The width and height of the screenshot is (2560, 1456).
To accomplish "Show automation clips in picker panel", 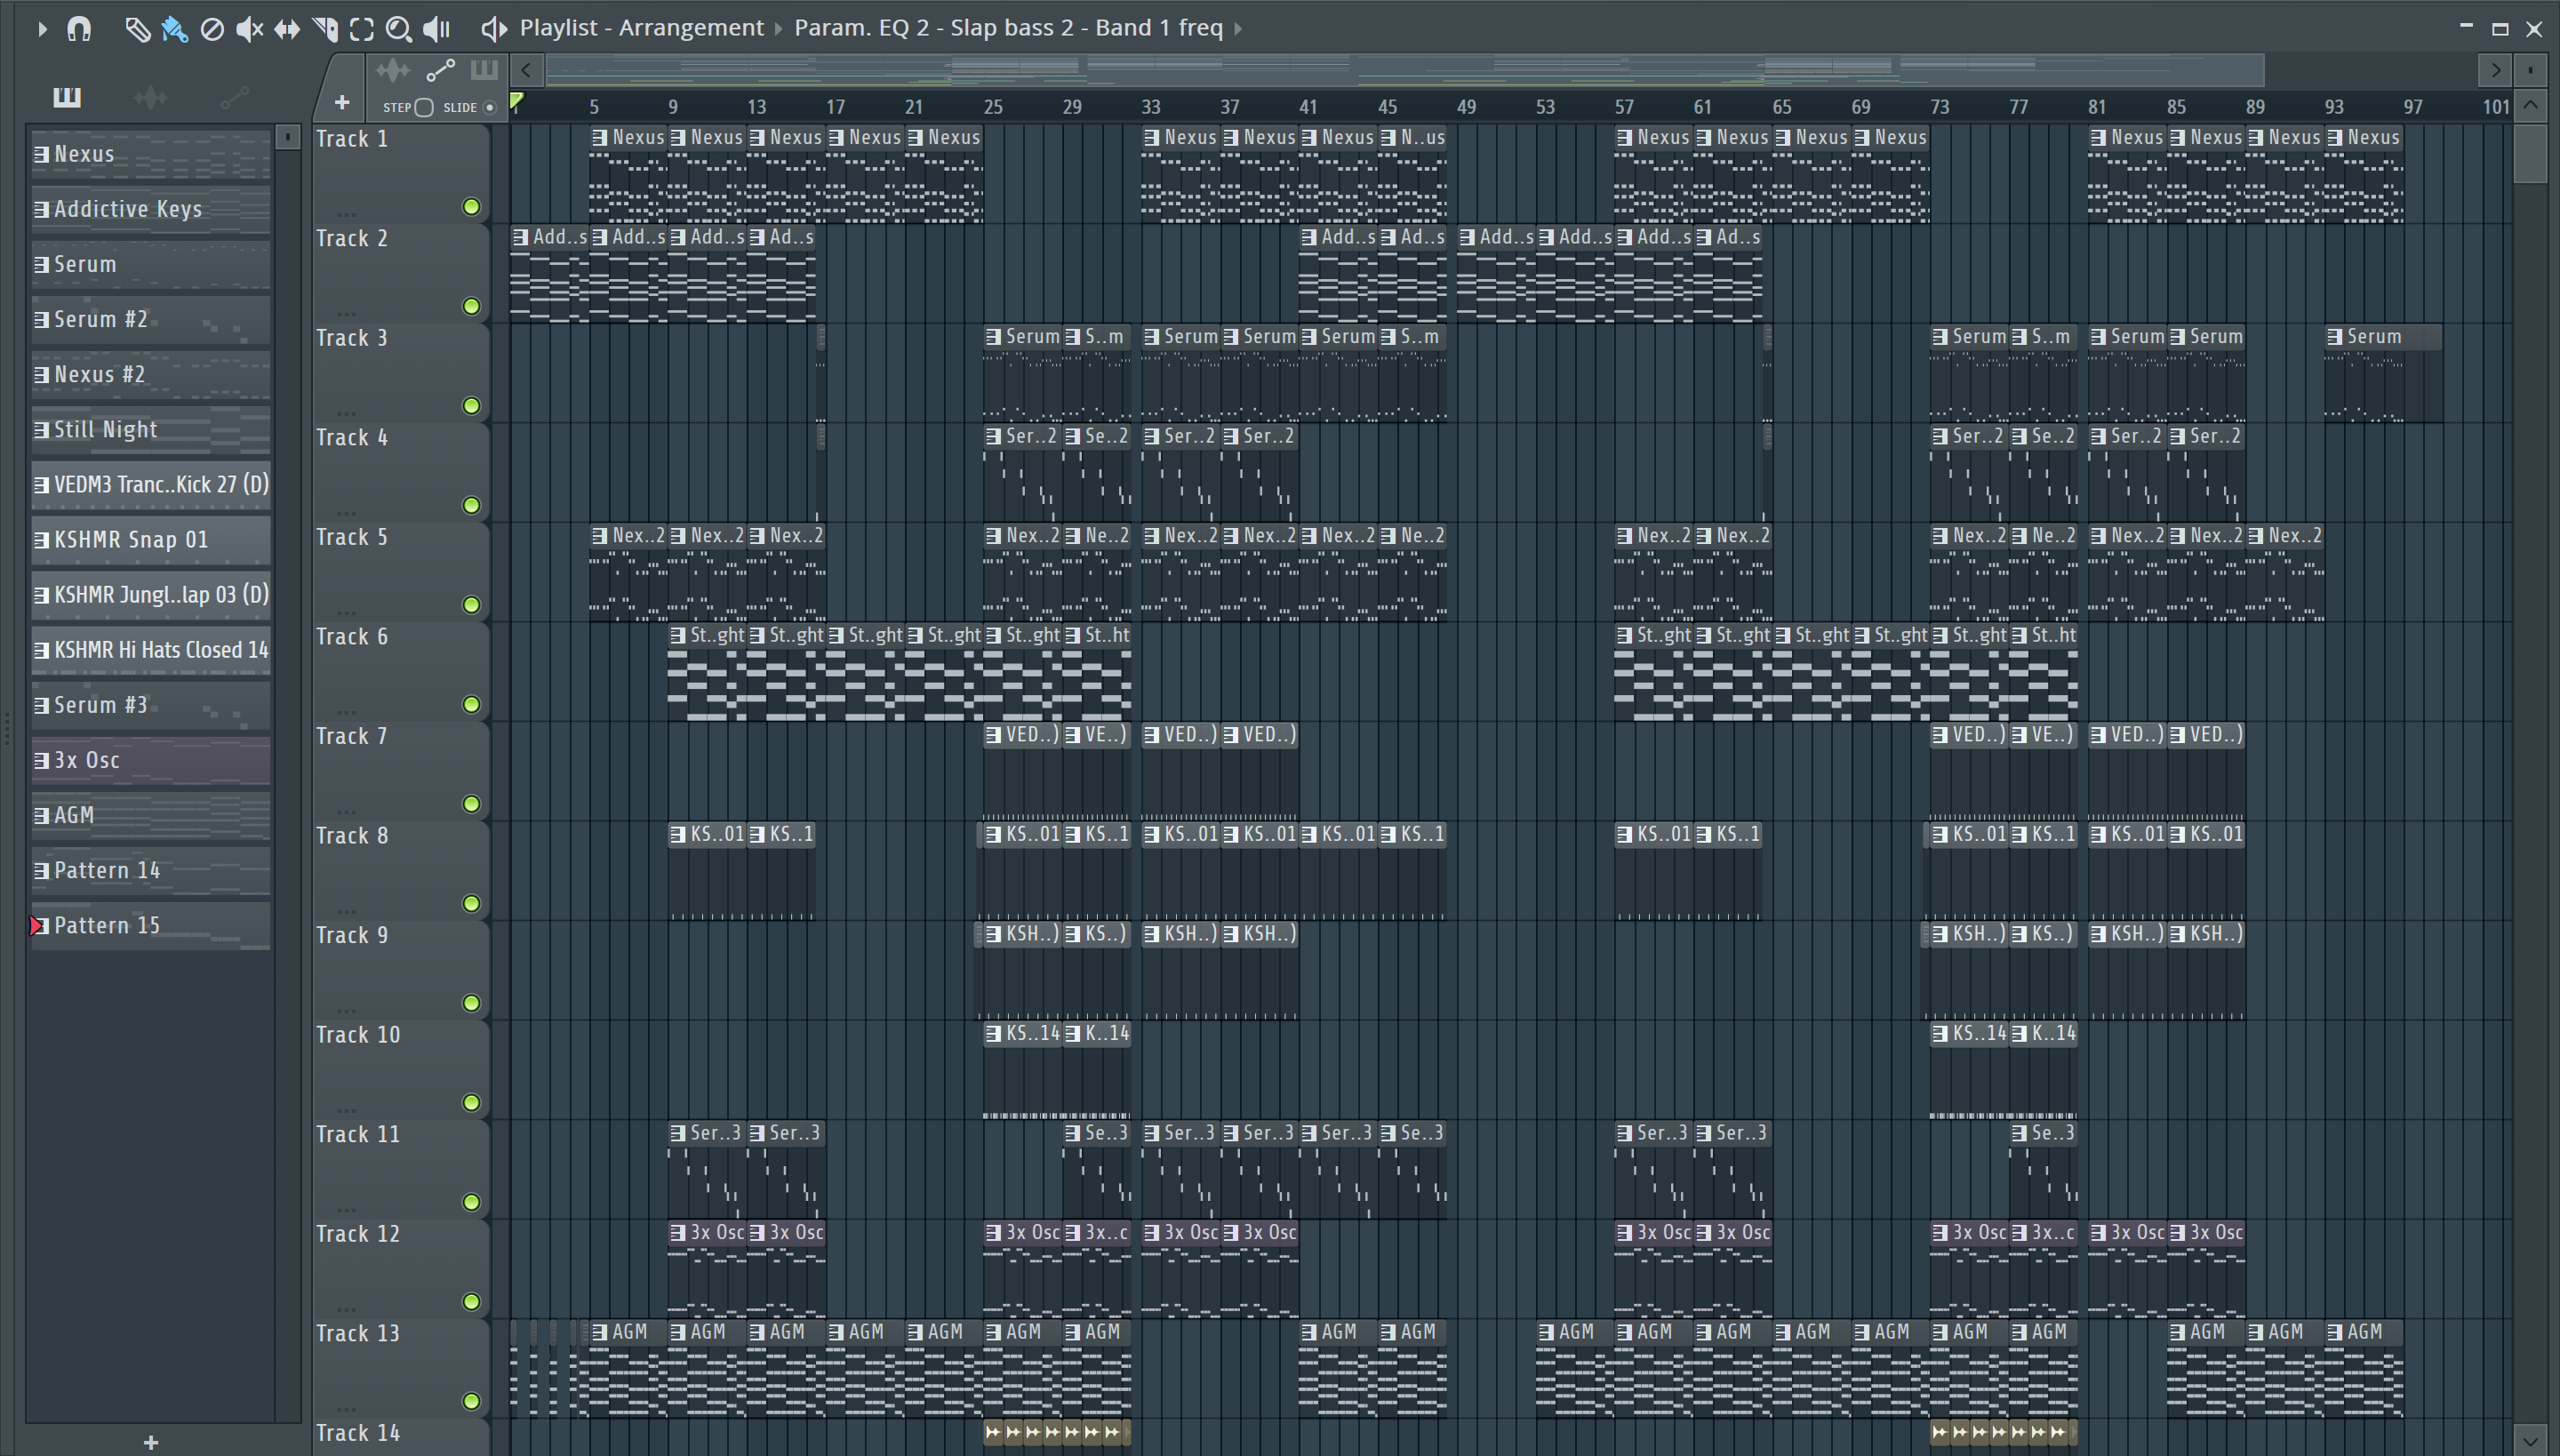I will pos(234,97).
